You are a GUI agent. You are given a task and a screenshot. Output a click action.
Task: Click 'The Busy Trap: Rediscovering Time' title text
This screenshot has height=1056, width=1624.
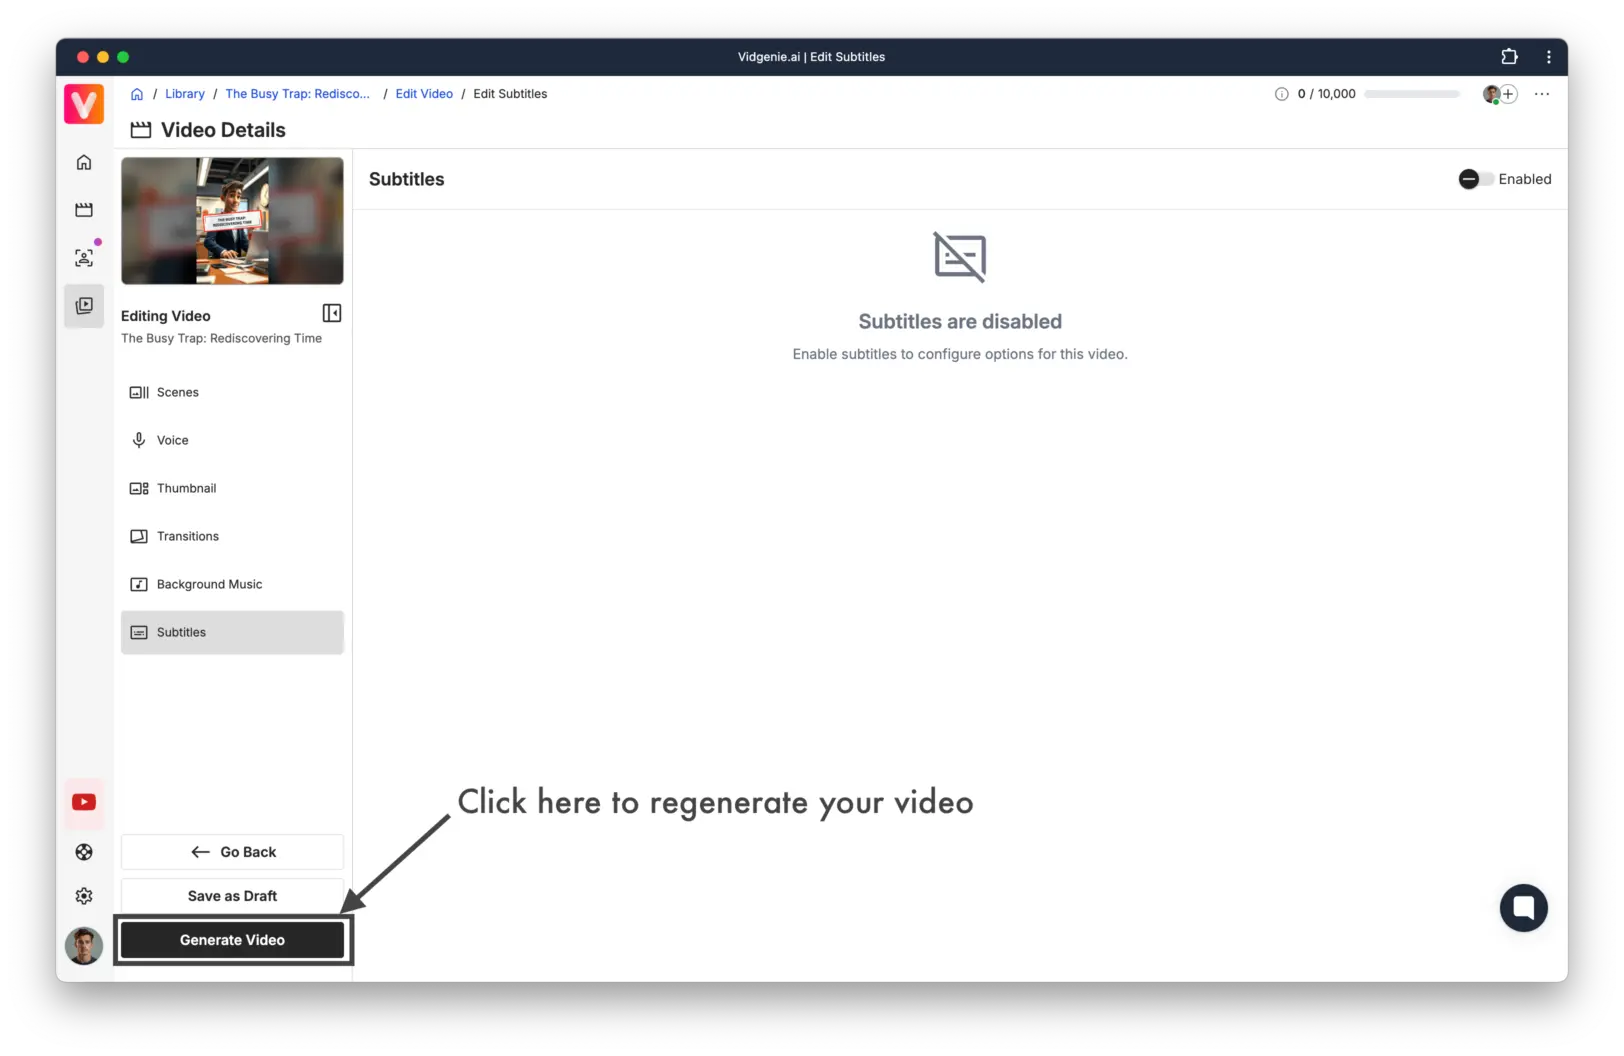[221, 339]
